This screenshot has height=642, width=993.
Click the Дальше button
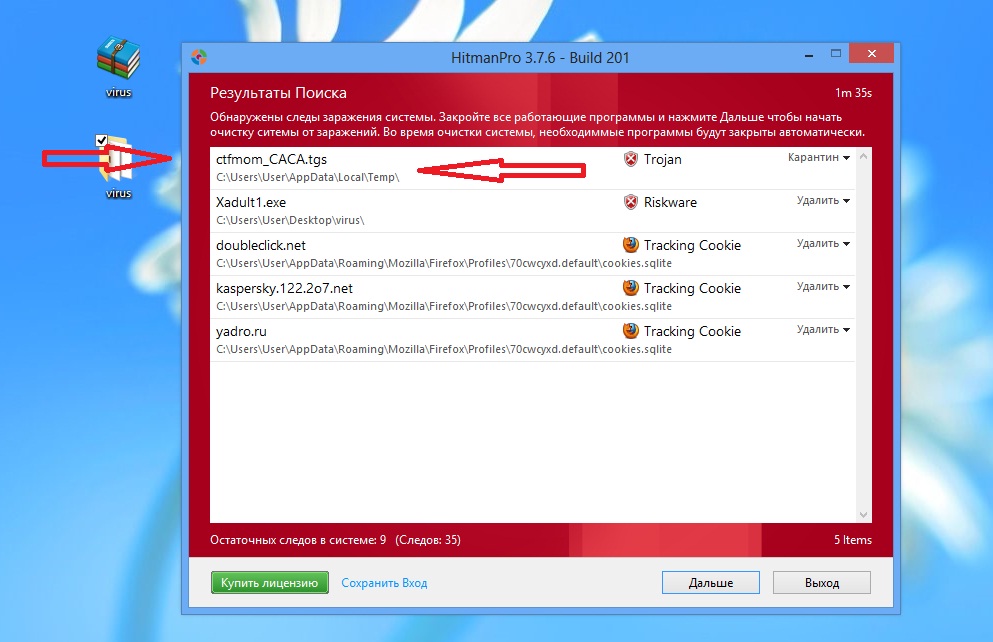coord(711,582)
